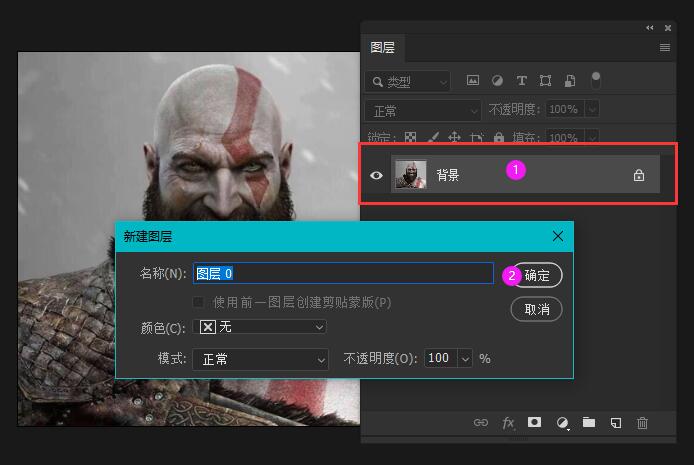Collapse the panel with double-arrow icon
Image resolution: width=694 pixels, height=465 pixels.
[649, 28]
